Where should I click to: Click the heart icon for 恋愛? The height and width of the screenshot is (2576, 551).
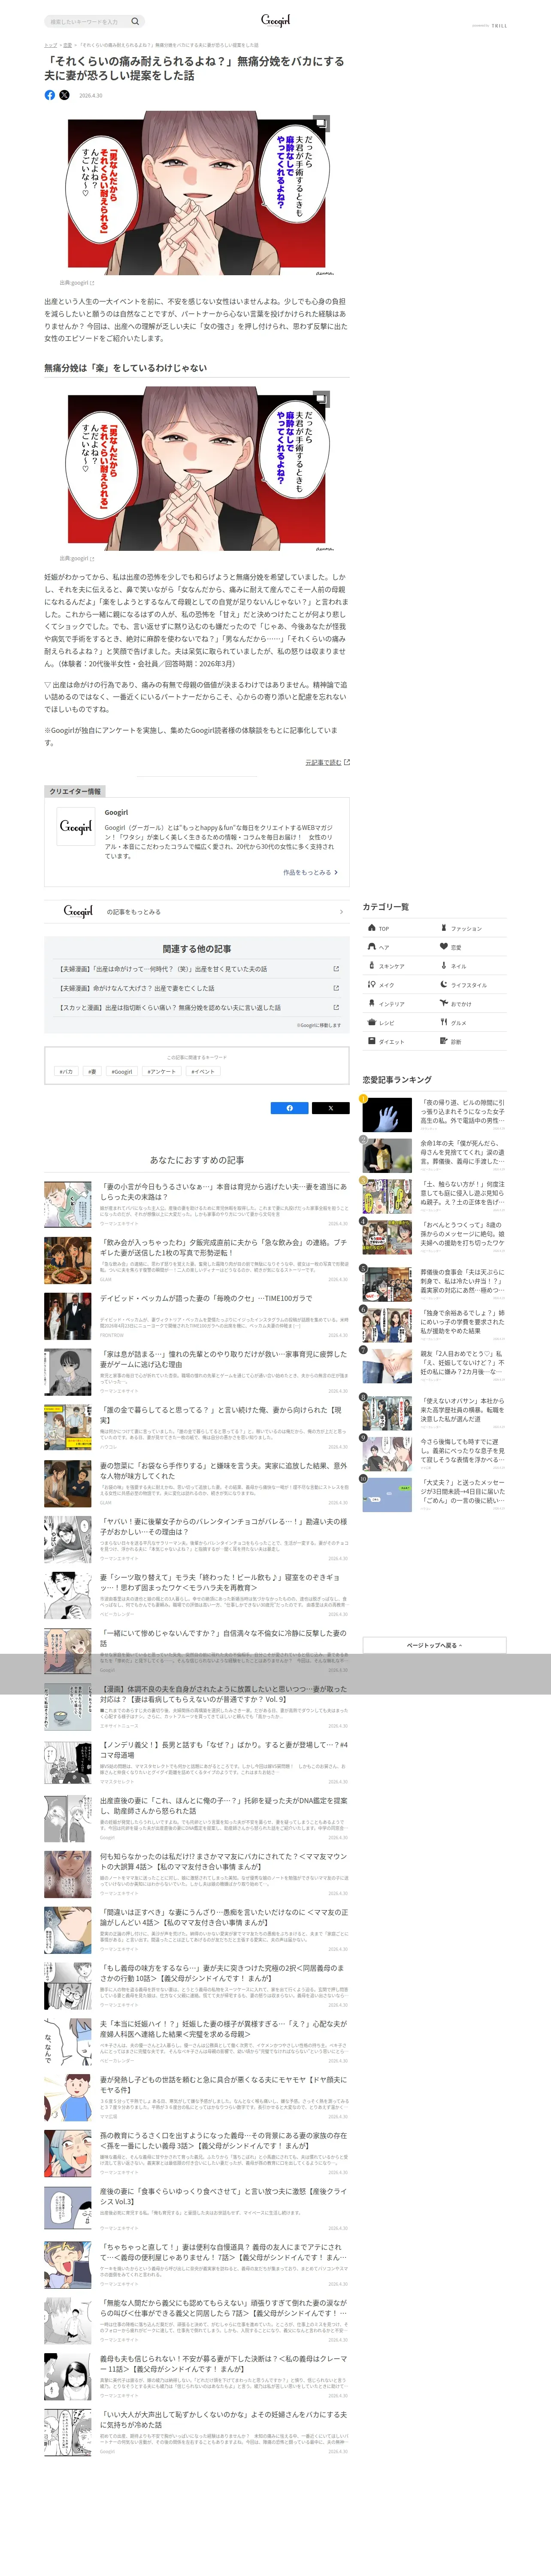point(444,947)
